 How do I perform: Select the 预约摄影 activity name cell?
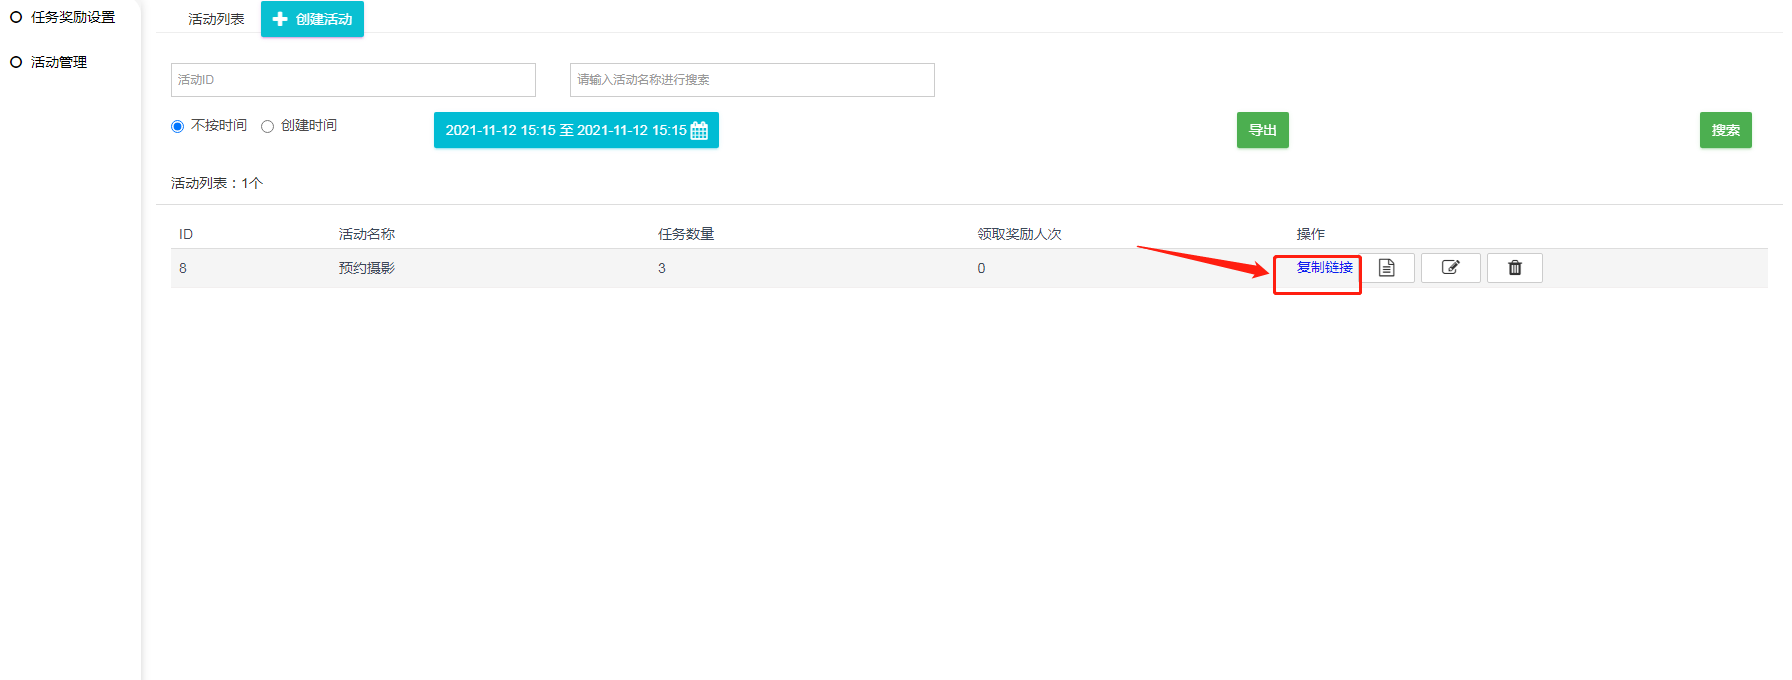367,268
